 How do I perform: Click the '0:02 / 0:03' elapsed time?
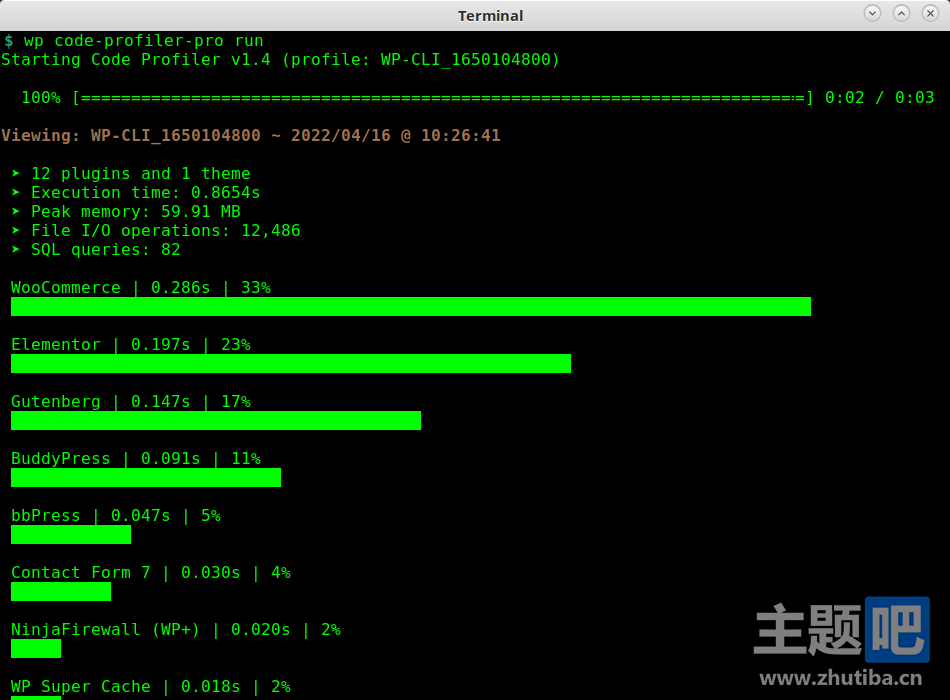(x=880, y=98)
